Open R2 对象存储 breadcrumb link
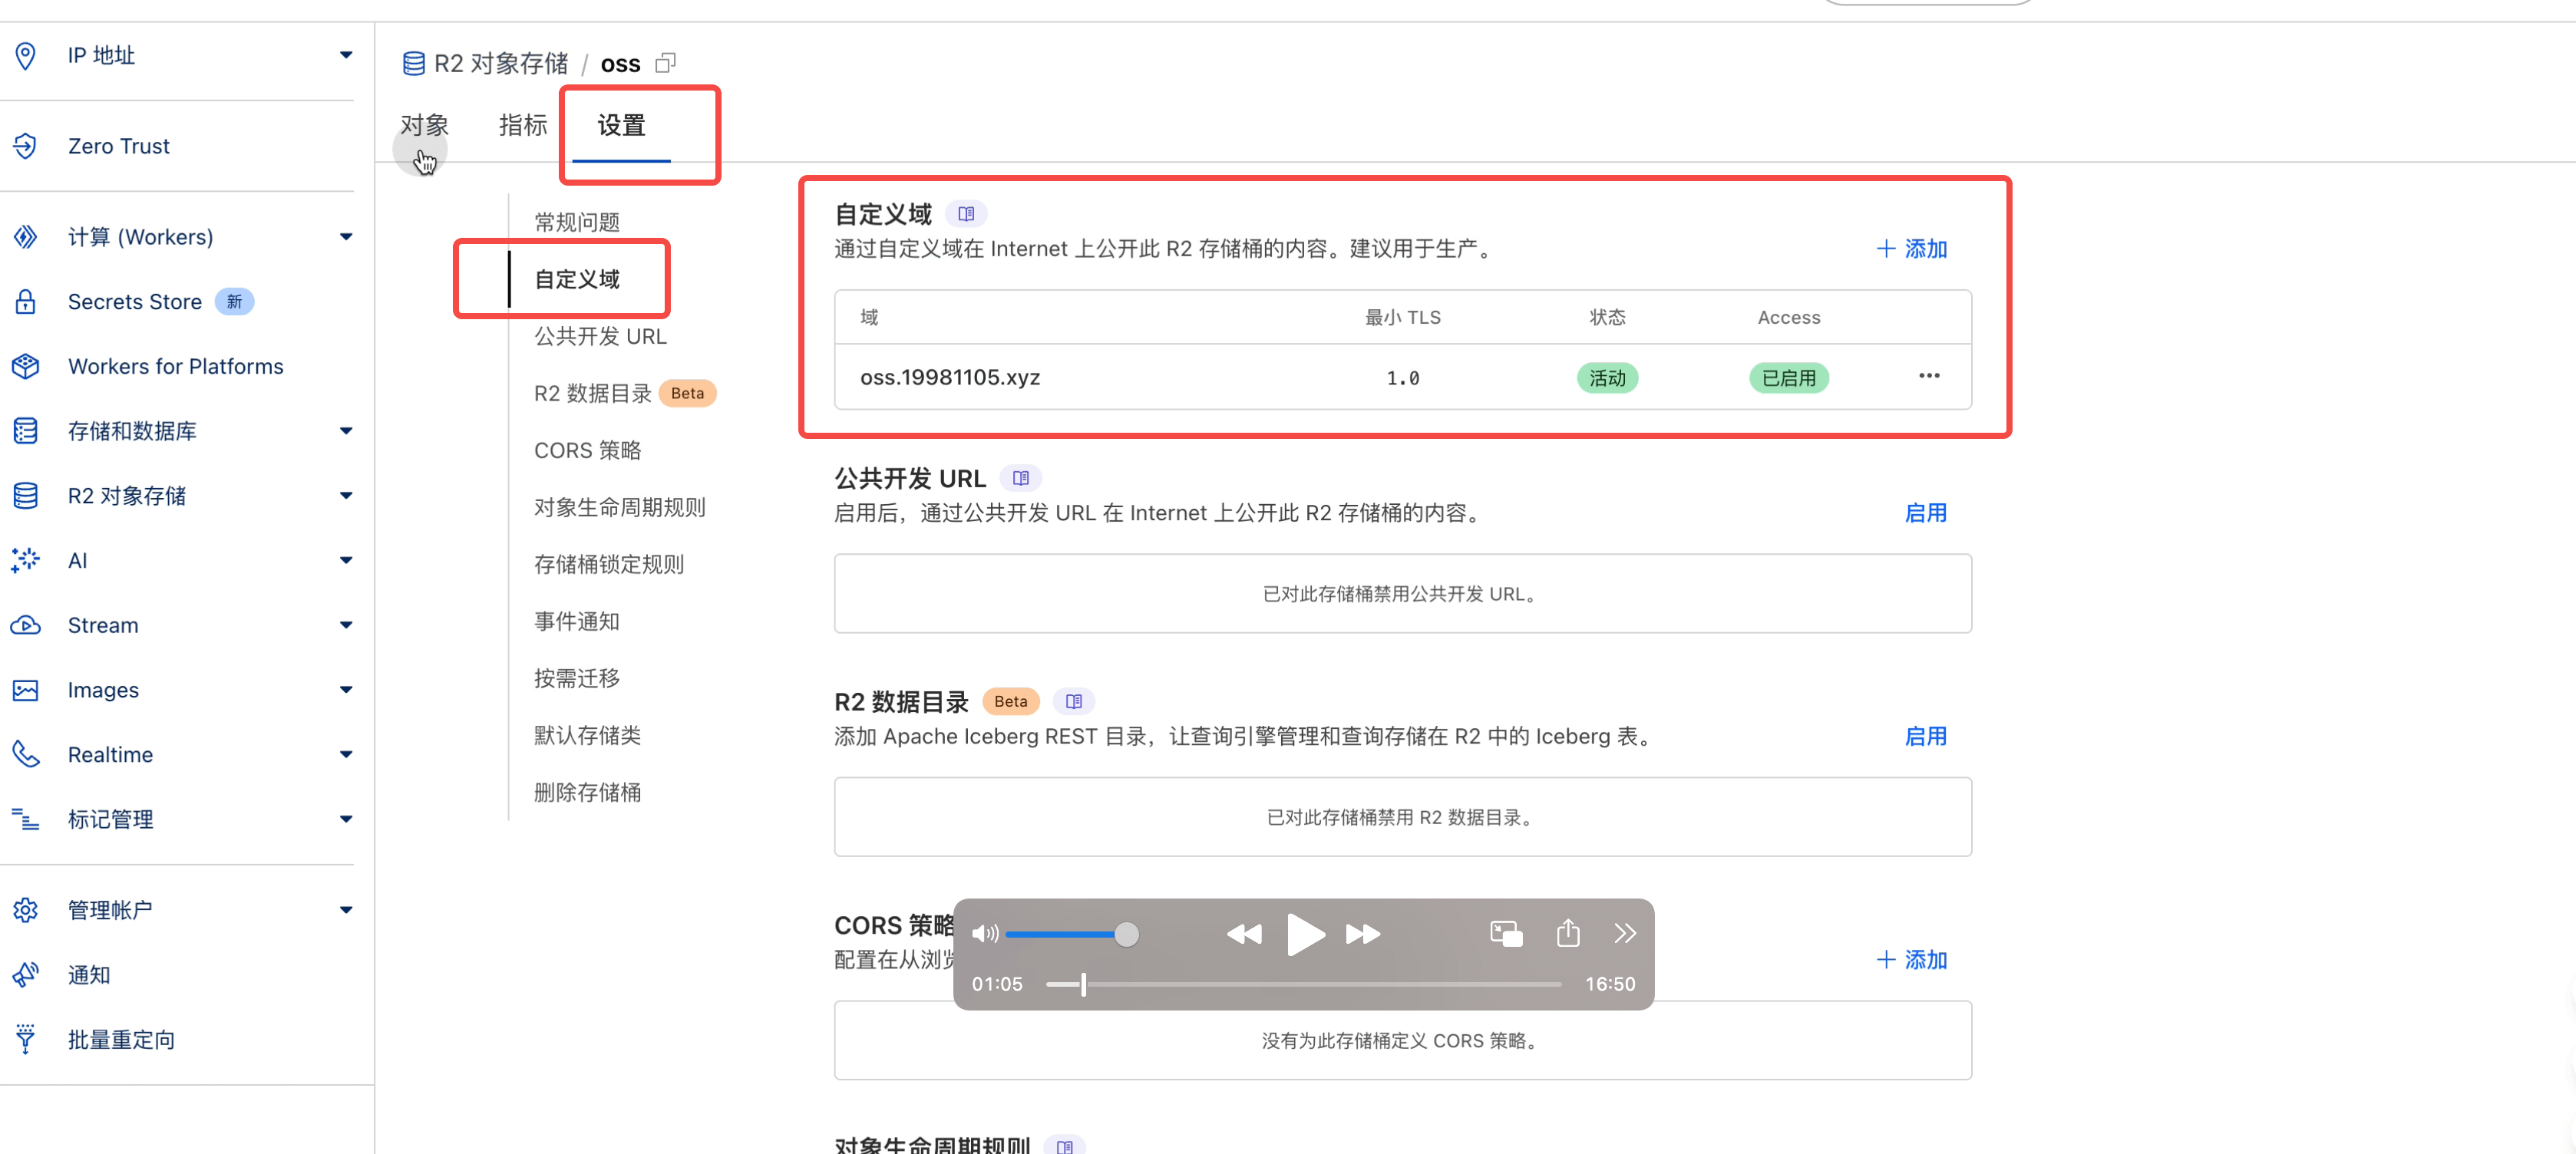Screen dimensions: 2576x1154 pos(501,64)
